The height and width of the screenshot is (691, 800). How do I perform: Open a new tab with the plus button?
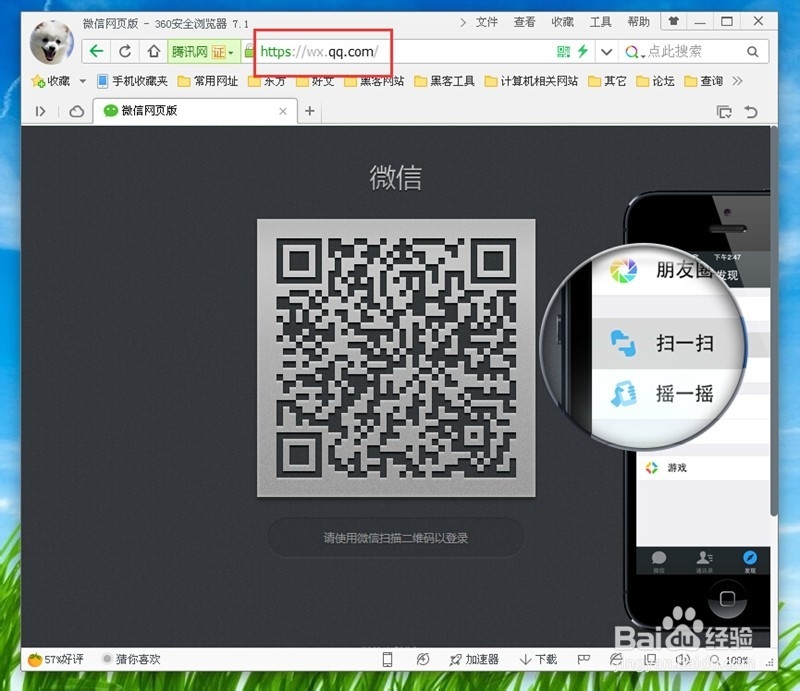click(310, 111)
